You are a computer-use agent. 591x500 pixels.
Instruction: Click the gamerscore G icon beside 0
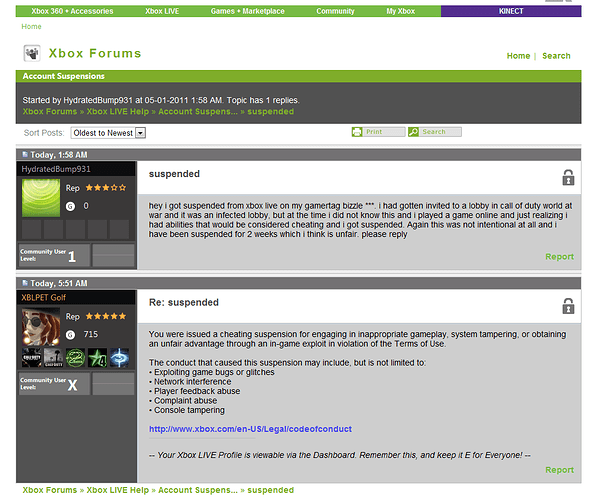(70, 206)
